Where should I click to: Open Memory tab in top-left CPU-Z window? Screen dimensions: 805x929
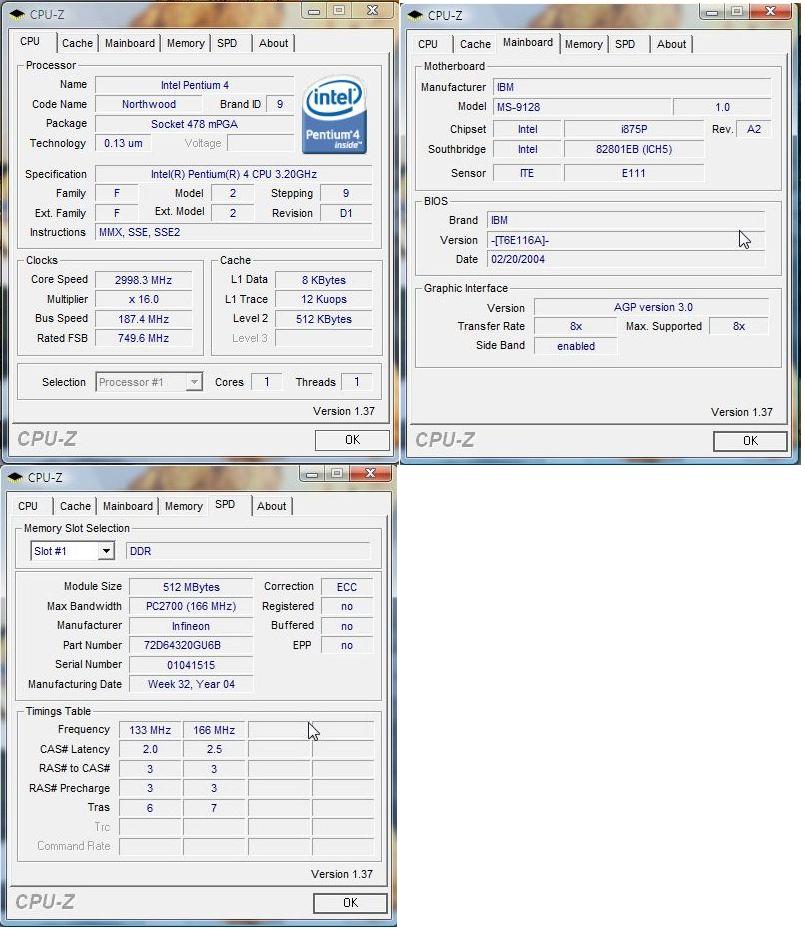[x=185, y=43]
